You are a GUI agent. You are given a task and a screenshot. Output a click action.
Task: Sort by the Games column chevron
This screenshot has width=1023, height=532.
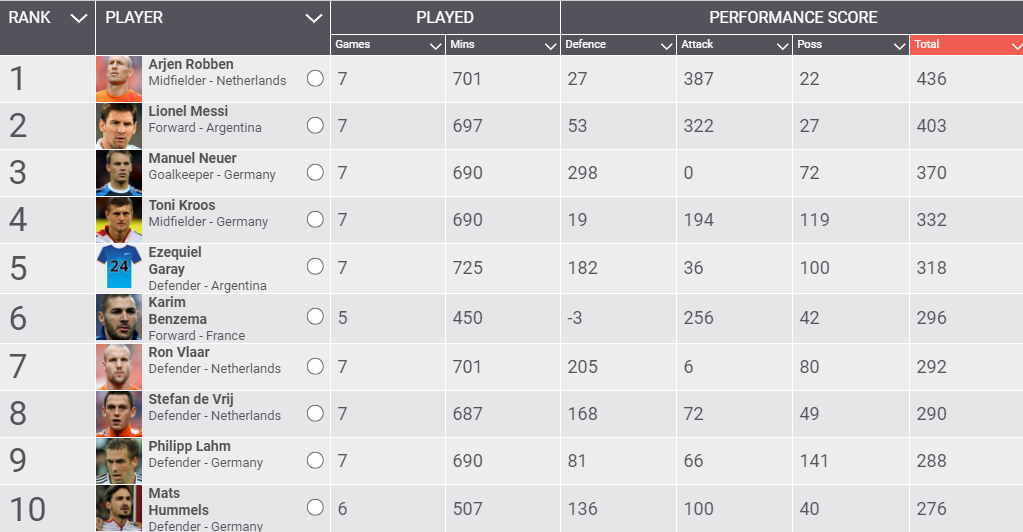[x=435, y=46]
